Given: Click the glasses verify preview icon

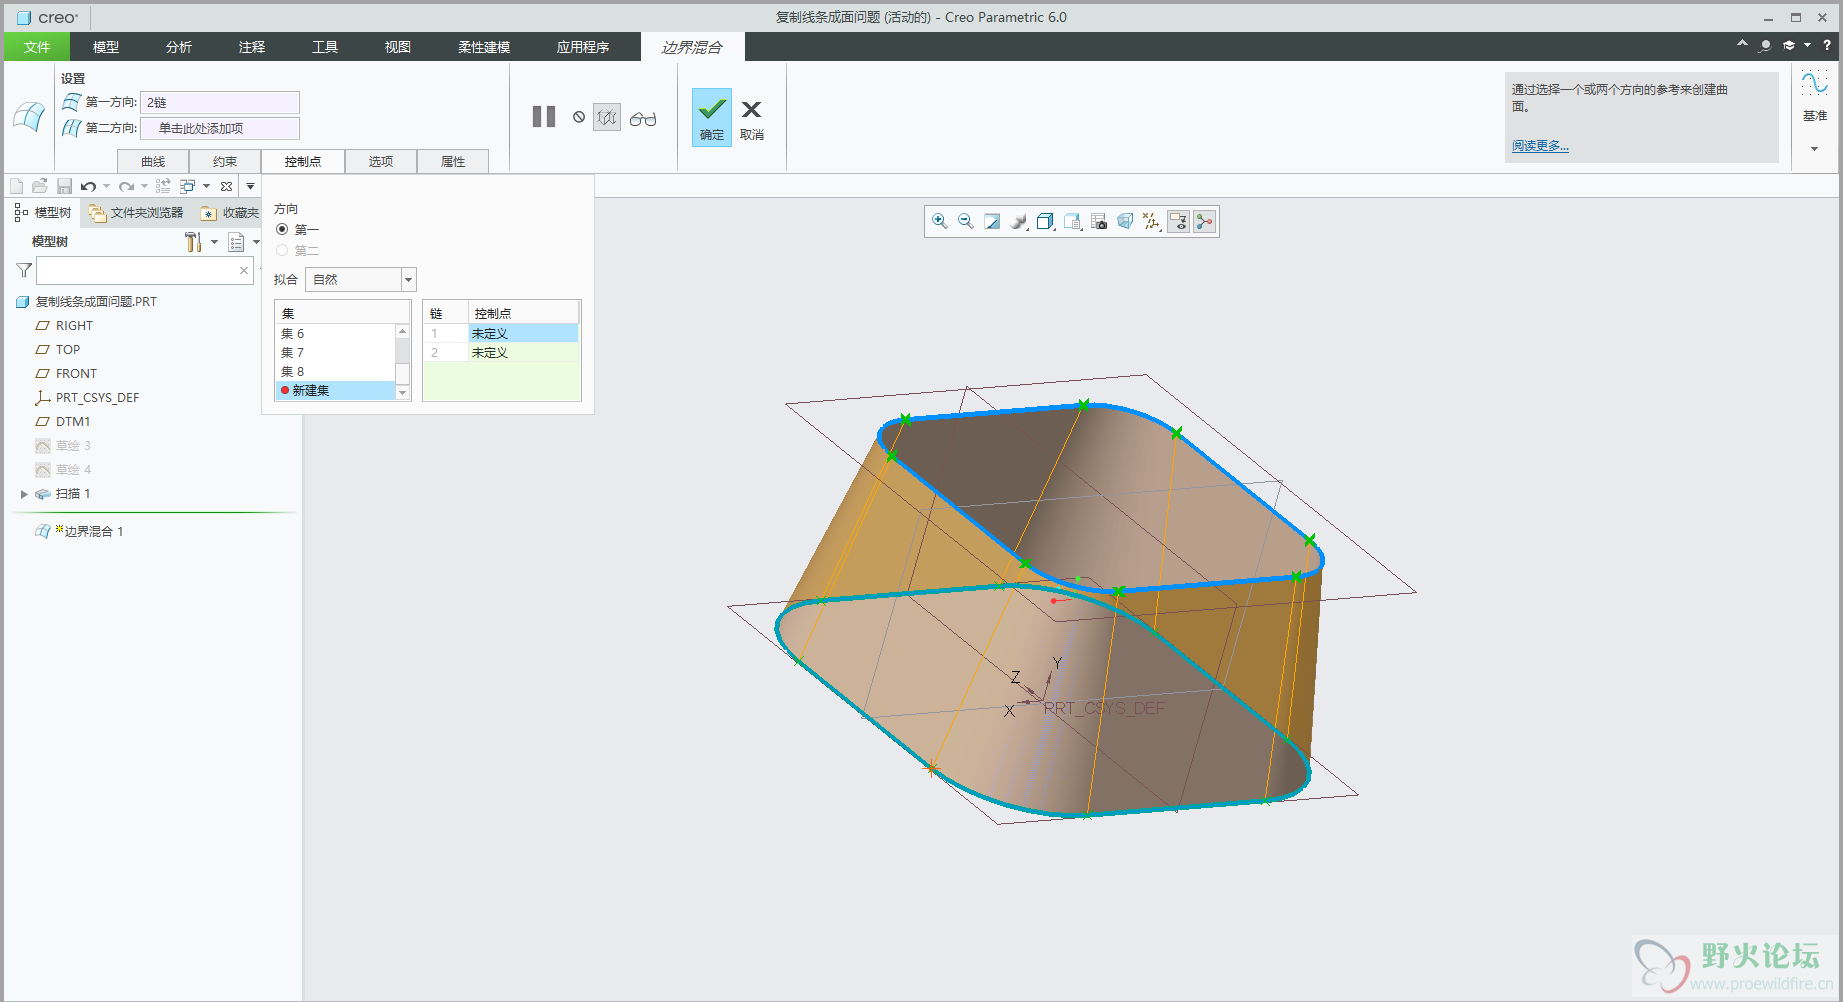Looking at the screenshot, I should (643, 118).
